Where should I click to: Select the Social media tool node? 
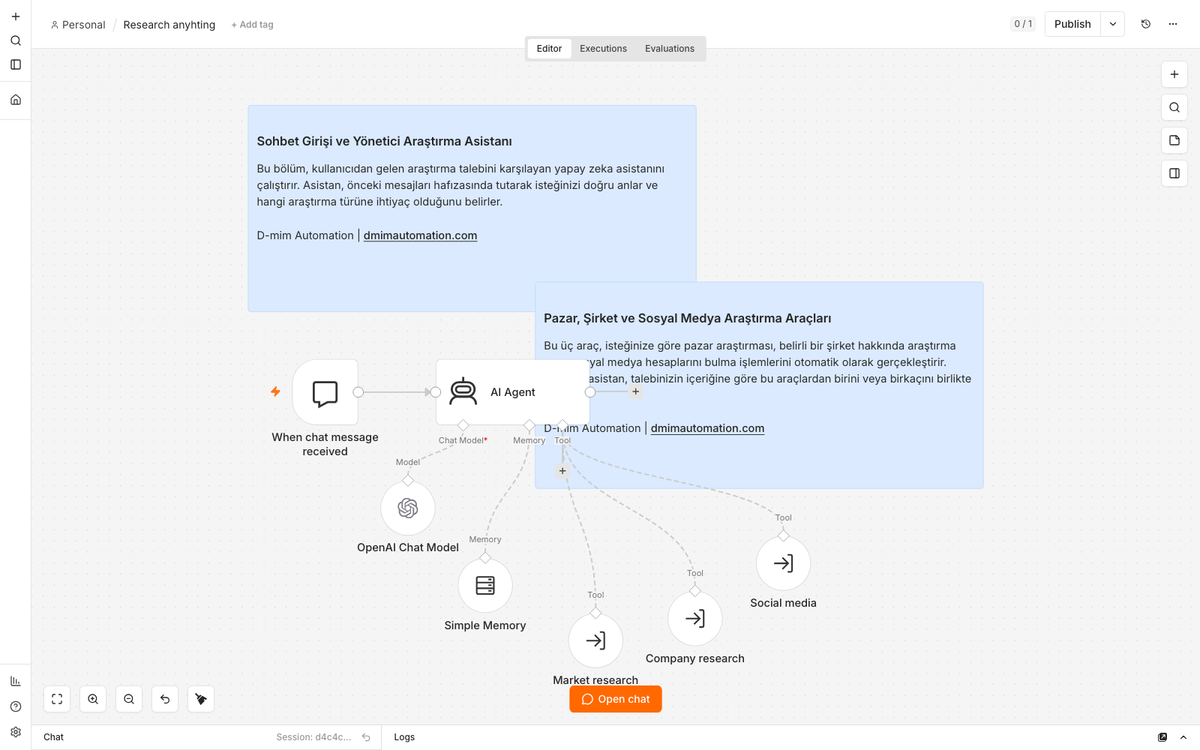tap(783, 563)
